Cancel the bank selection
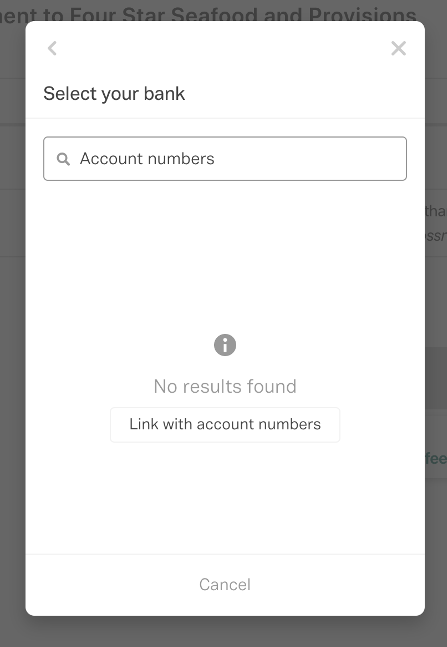The width and height of the screenshot is (447, 647). click(x=225, y=584)
